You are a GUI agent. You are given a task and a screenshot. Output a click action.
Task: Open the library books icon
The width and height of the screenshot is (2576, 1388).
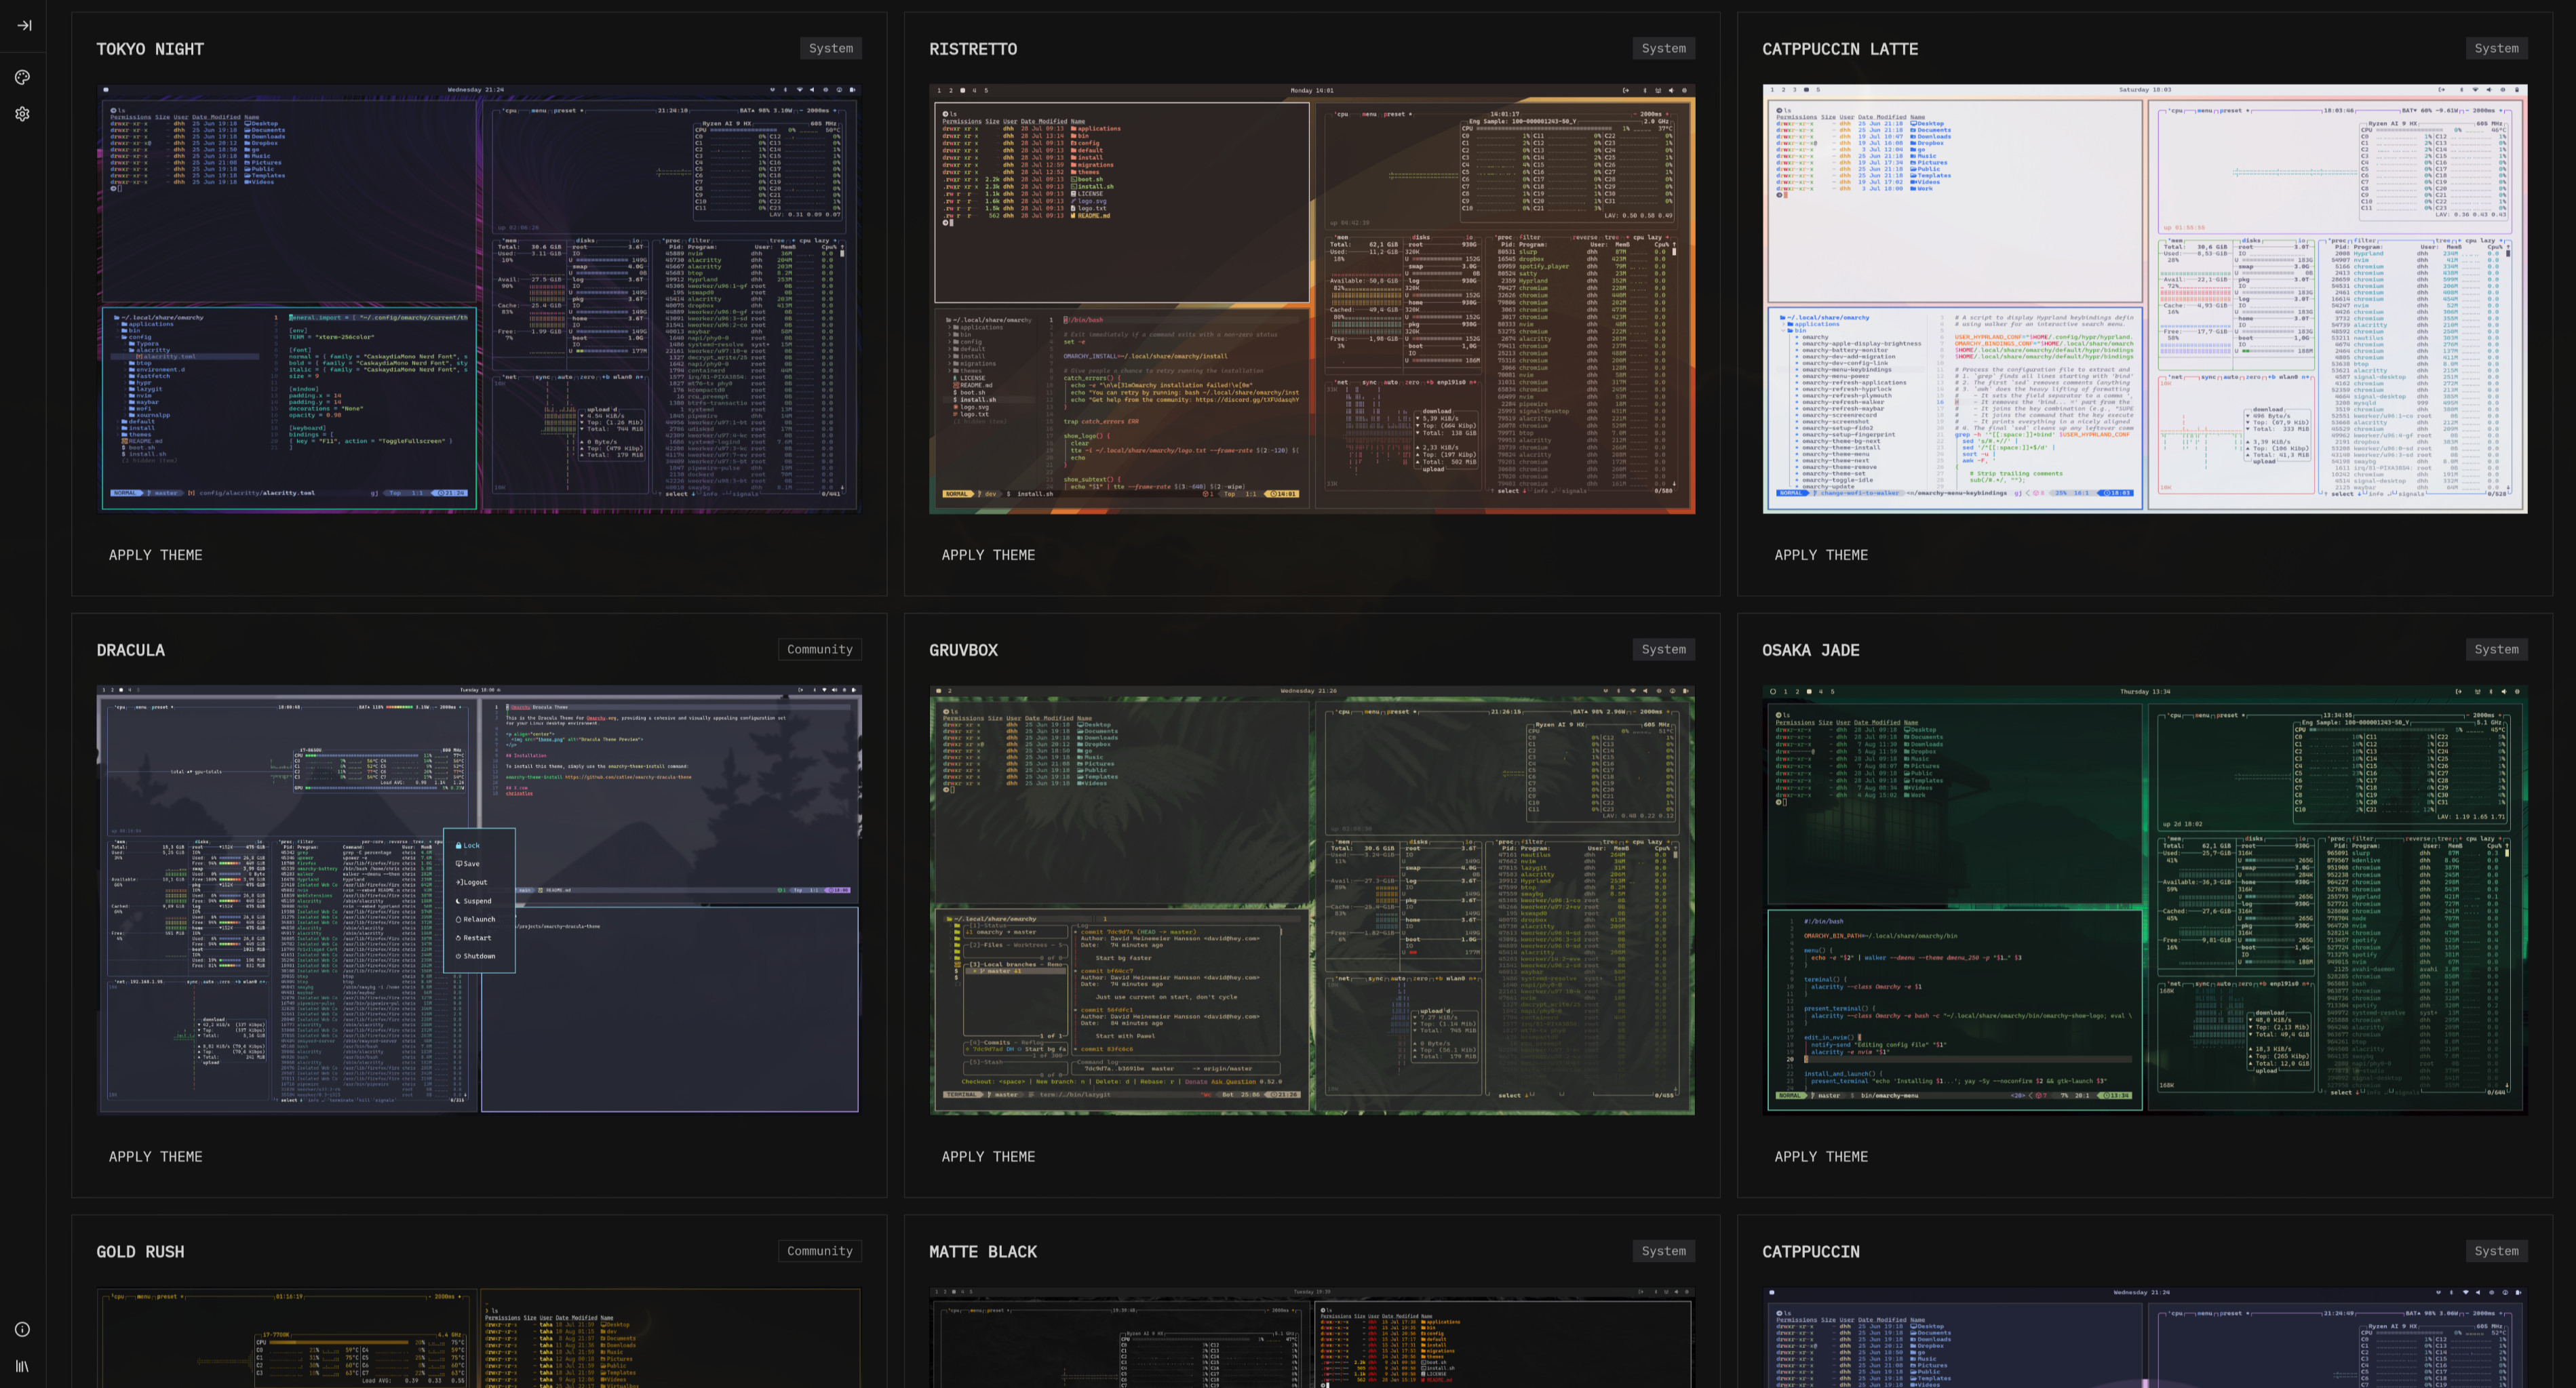(x=22, y=1366)
